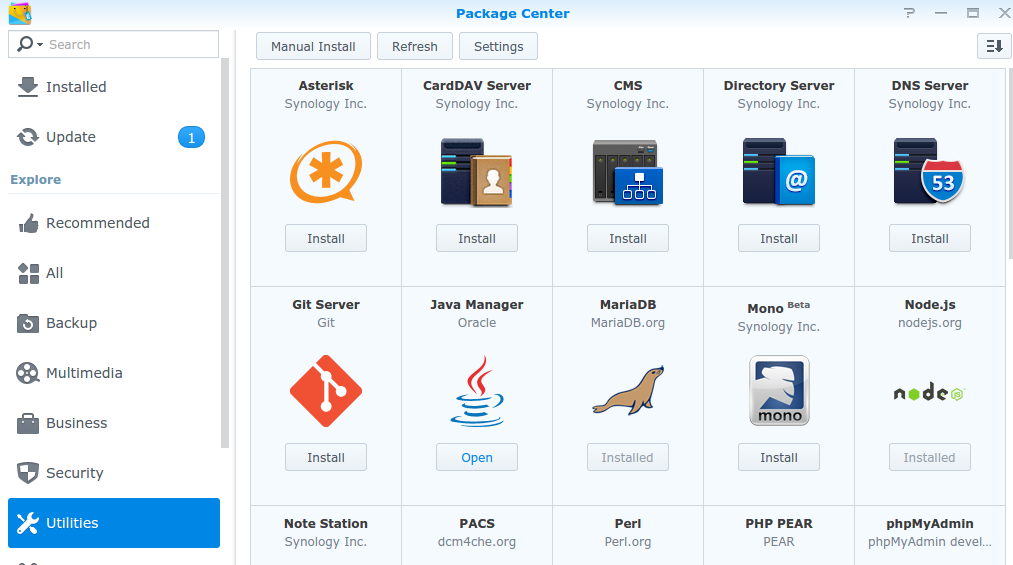The image size is (1013, 565).
Task: Open the help question mark icon
Action: 910,13
